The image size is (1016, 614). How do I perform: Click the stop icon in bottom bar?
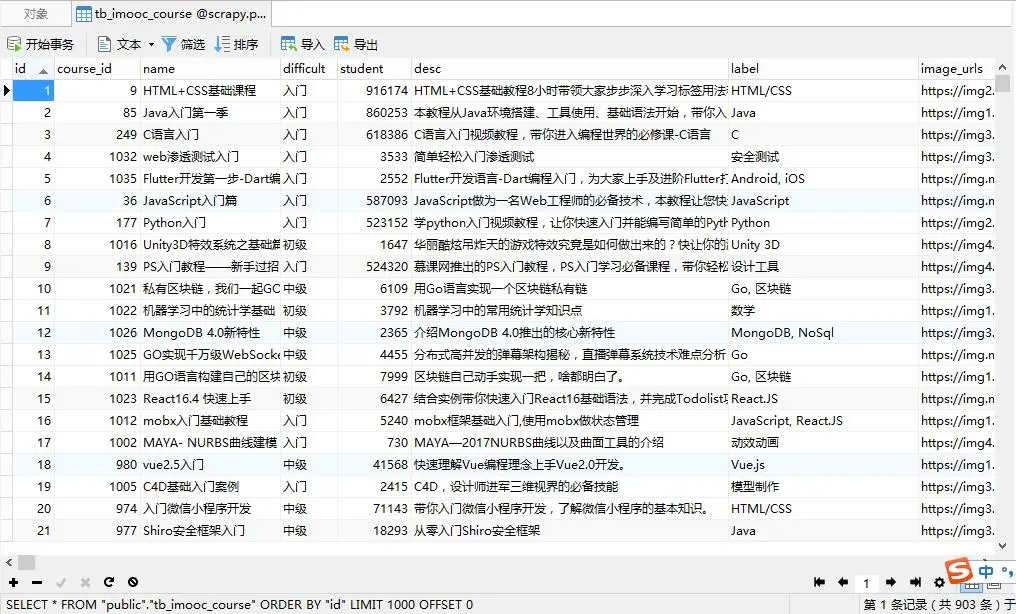pyautogui.click(x=133, y=582)
